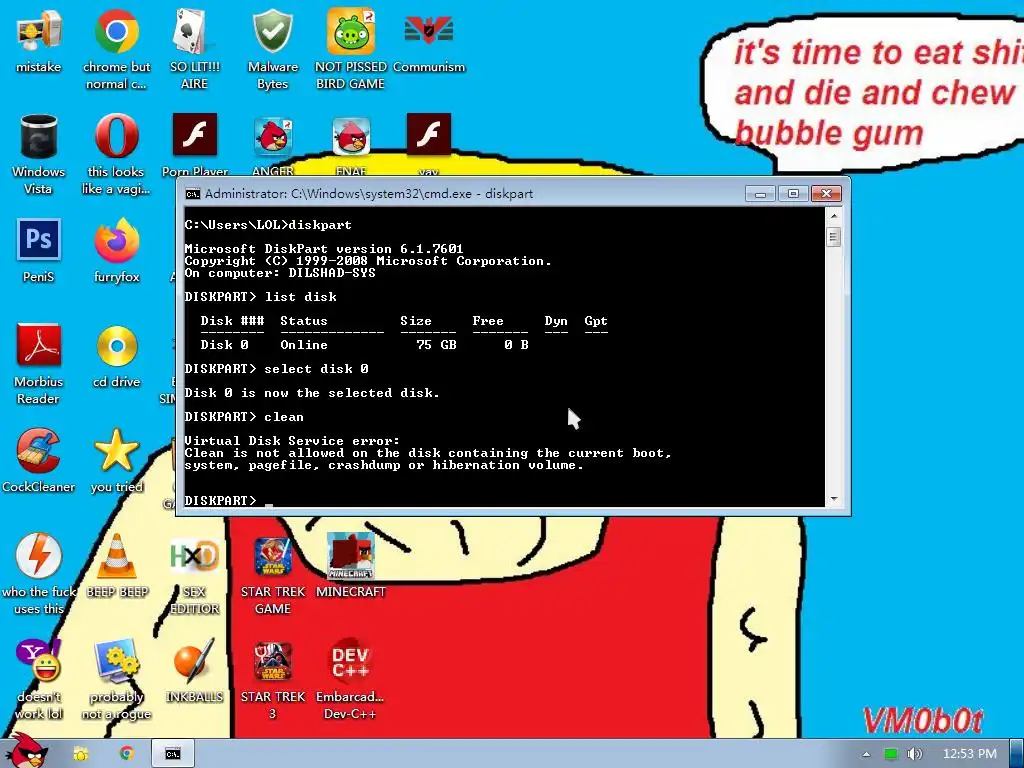
Task: Show hidden tray icons arrow
Action: point(867,754)
